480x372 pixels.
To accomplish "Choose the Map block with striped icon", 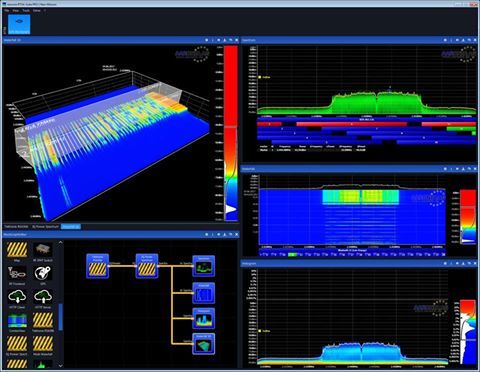I will pyautogui.click(x=17, y=250).
